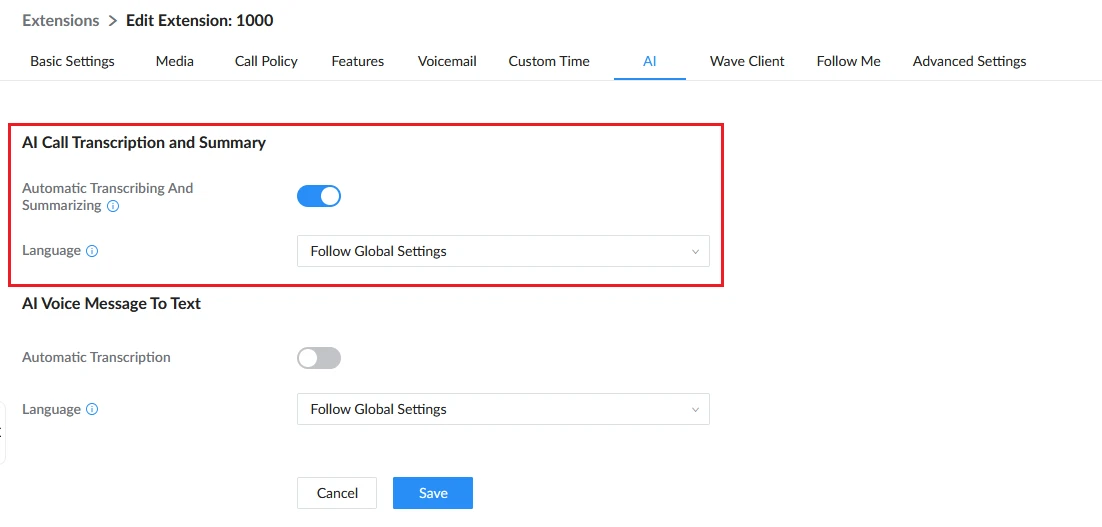Open the Advanced Settings tab

(969, 61)
